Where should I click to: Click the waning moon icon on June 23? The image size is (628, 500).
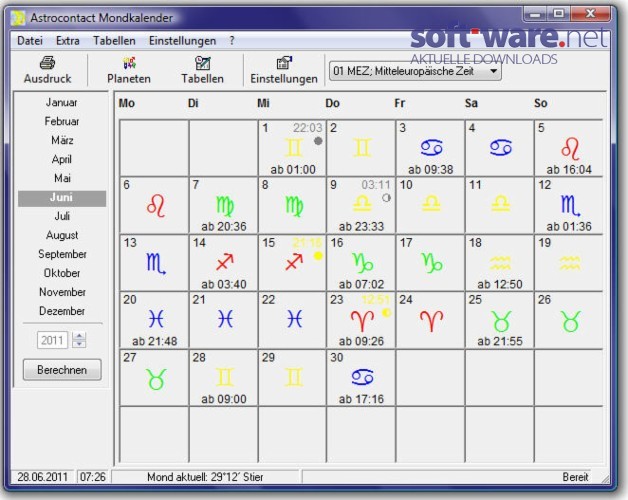(386, 312)
